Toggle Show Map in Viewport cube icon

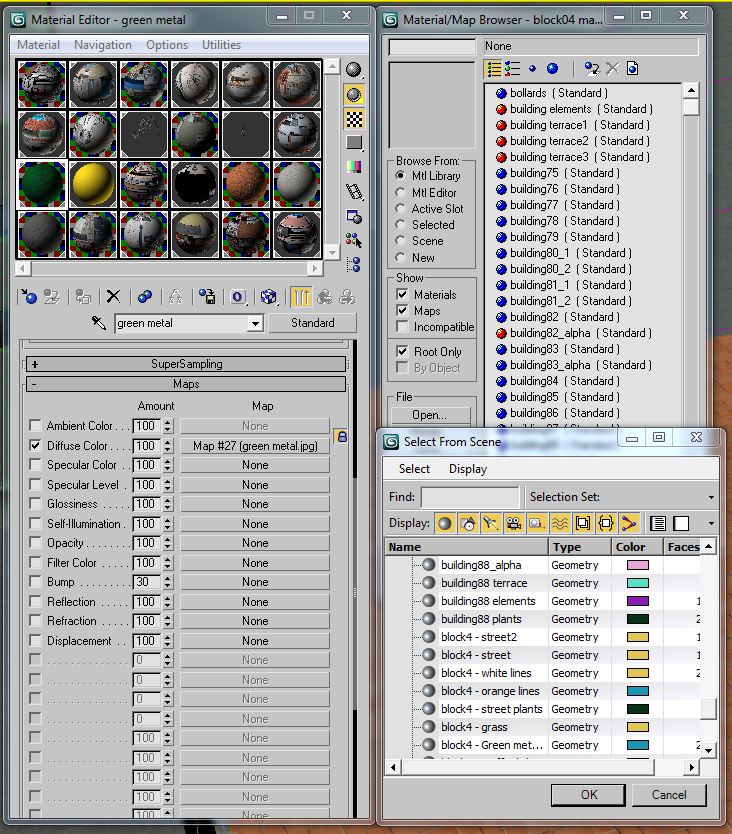click(x=269, y=297)
